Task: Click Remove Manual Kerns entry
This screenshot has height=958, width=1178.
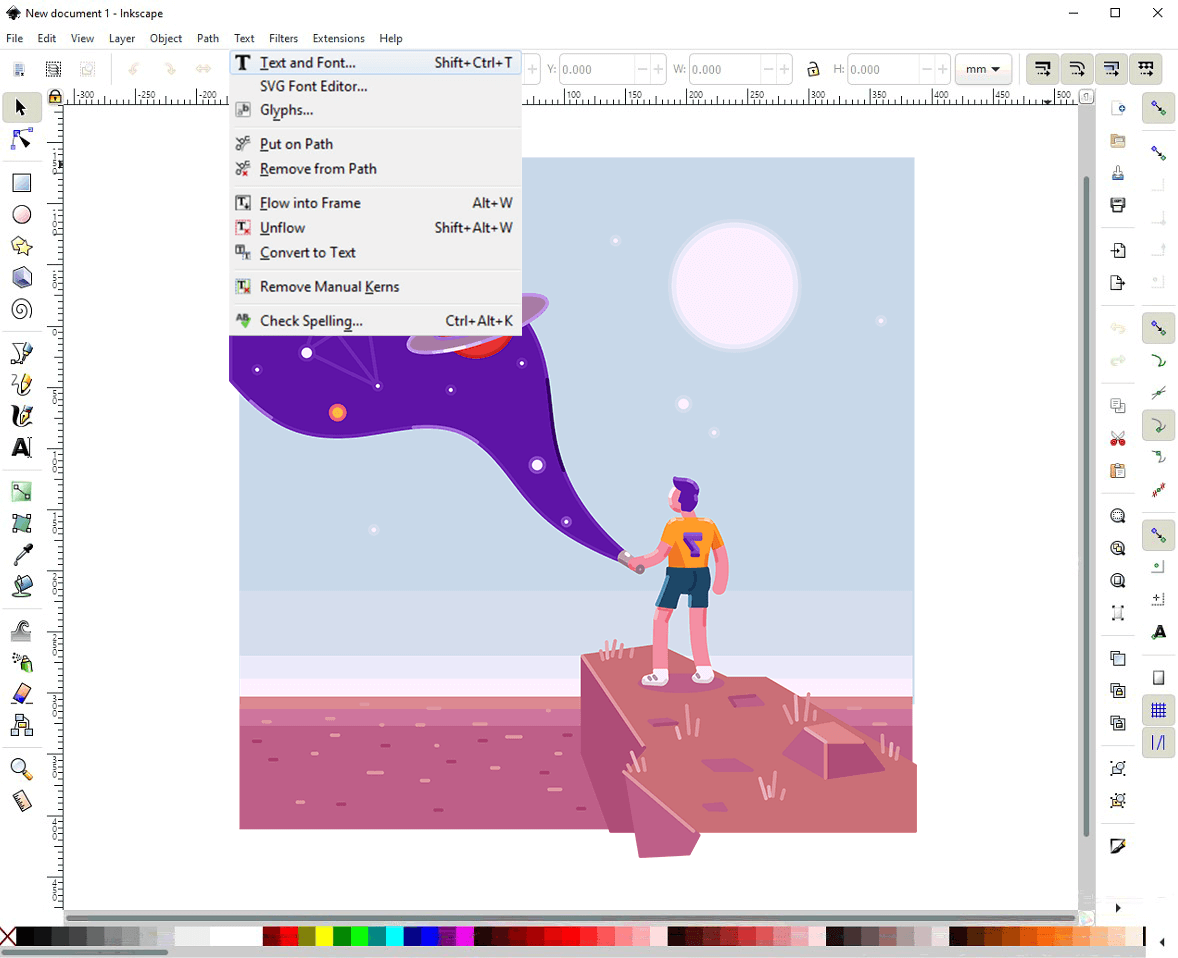Action: tap(330, 287)
